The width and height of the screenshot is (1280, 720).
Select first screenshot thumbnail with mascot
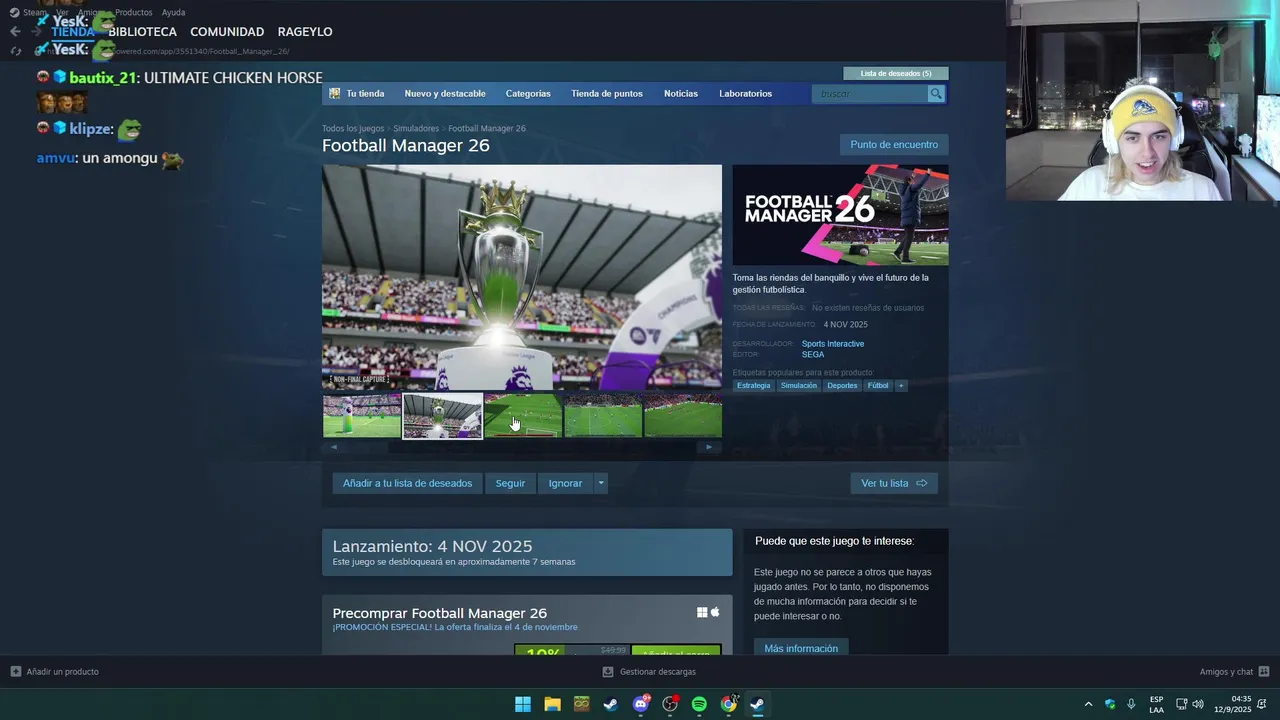point(362,415)
